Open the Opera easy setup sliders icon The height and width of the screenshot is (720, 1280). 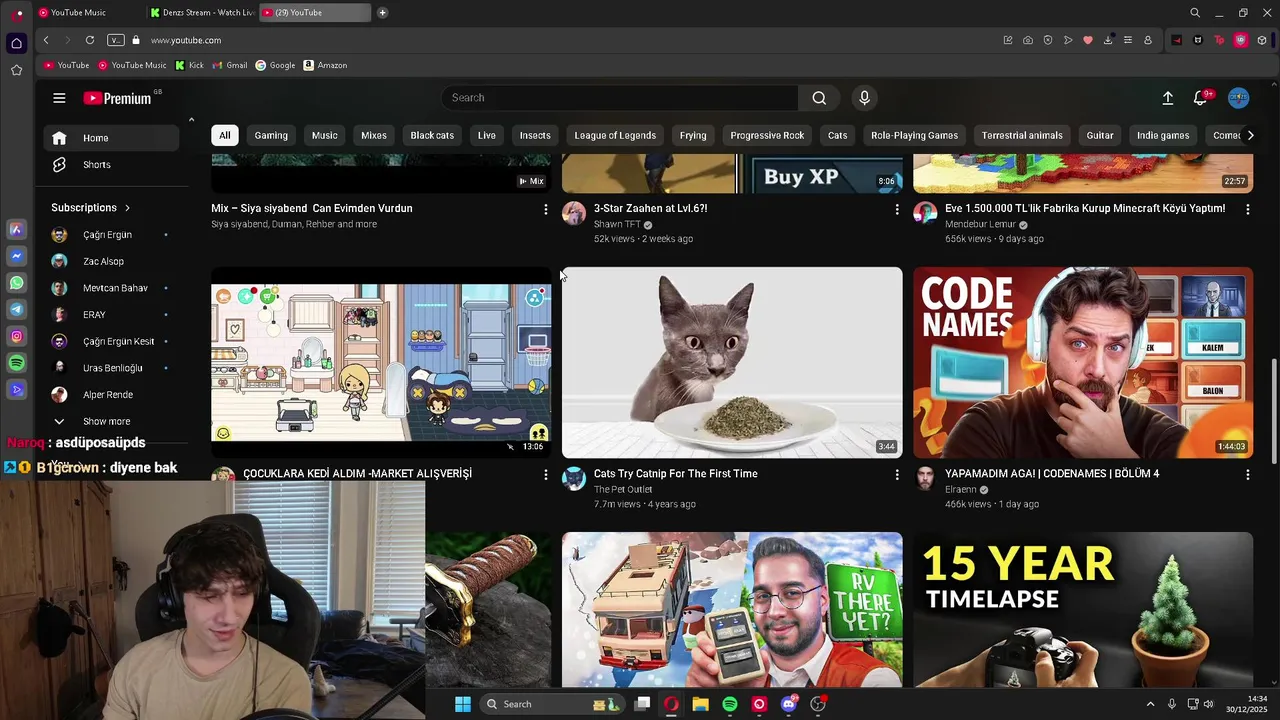[1128, 40]
